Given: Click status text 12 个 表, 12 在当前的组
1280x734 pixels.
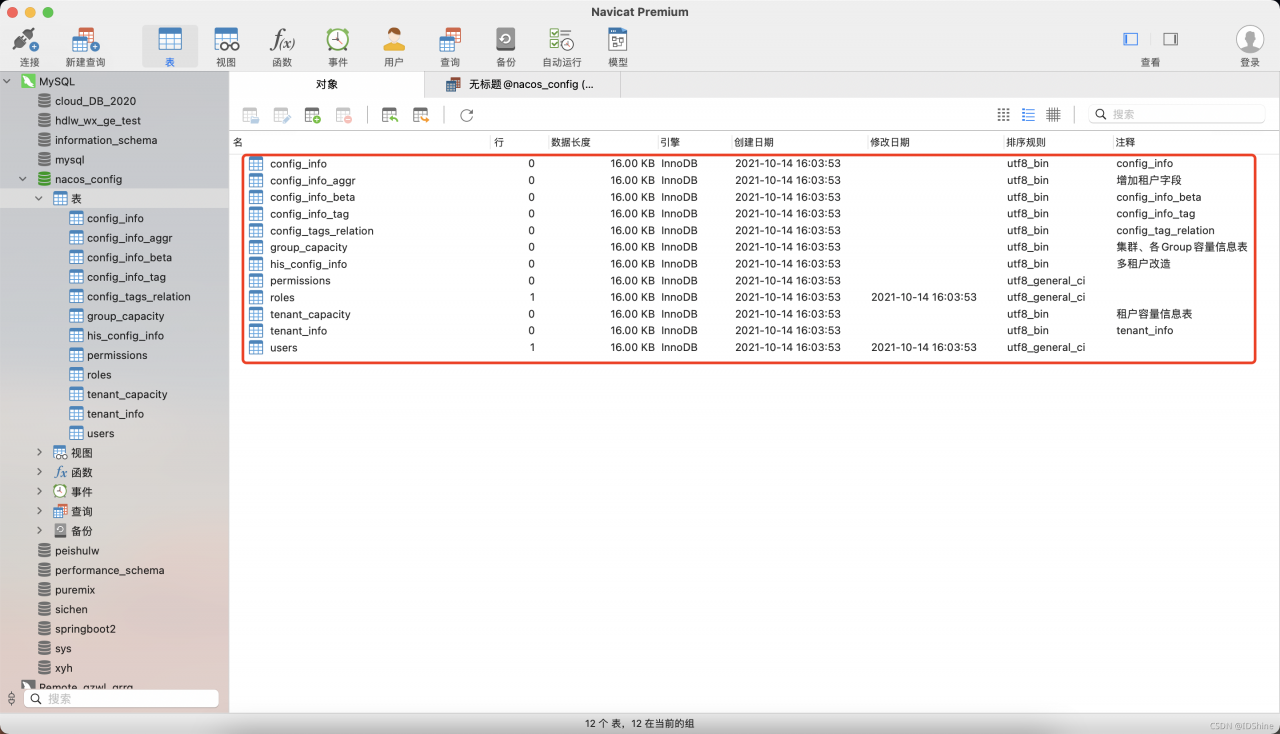Looking at the screenshot, I should [640, 723].
